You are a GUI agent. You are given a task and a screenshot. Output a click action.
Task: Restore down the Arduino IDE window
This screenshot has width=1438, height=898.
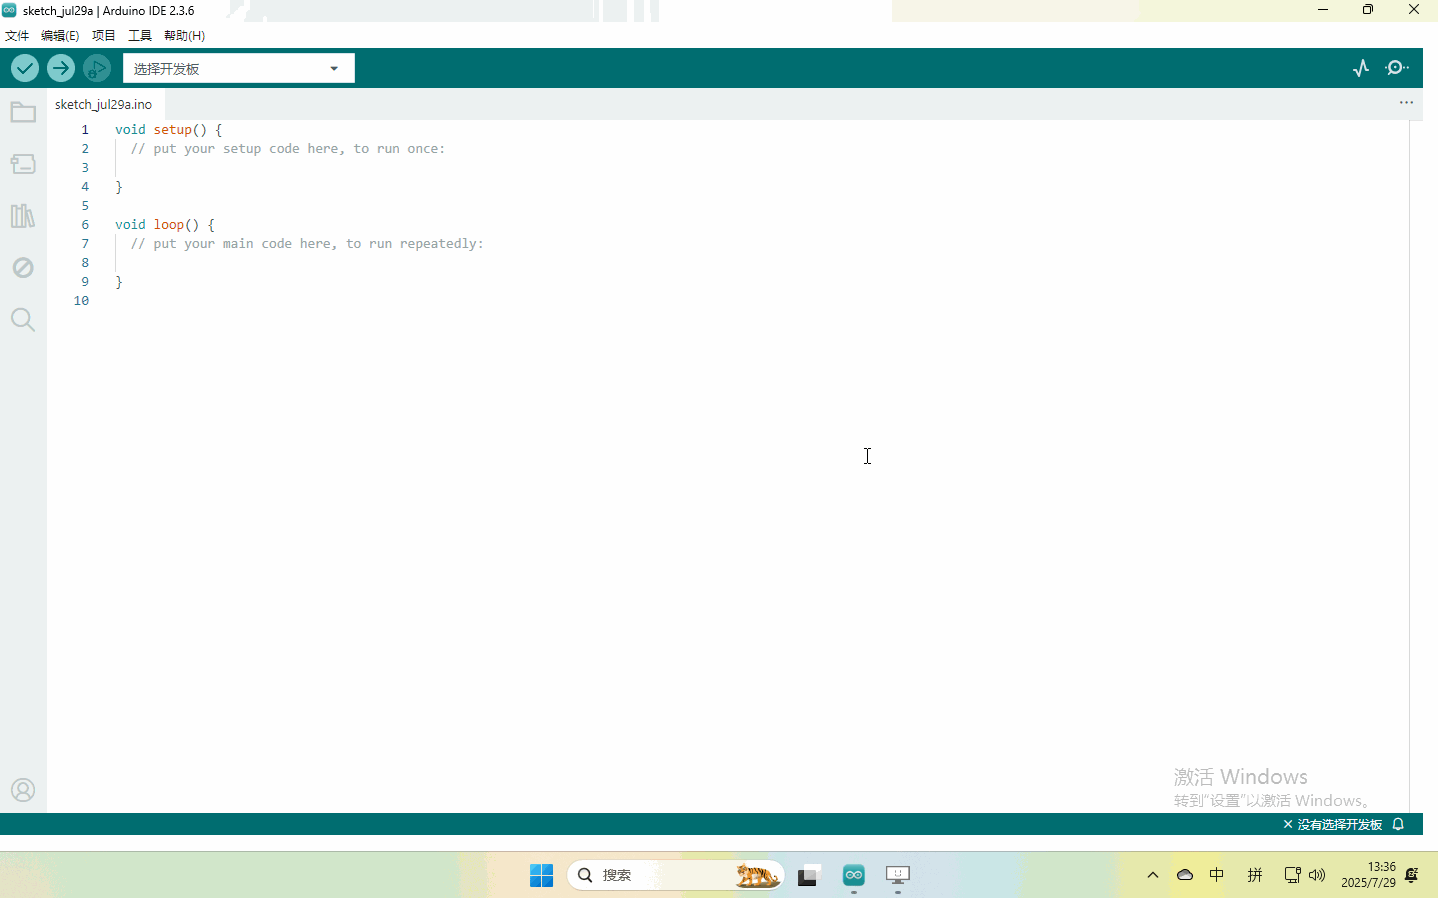(x=1368, y=10)
